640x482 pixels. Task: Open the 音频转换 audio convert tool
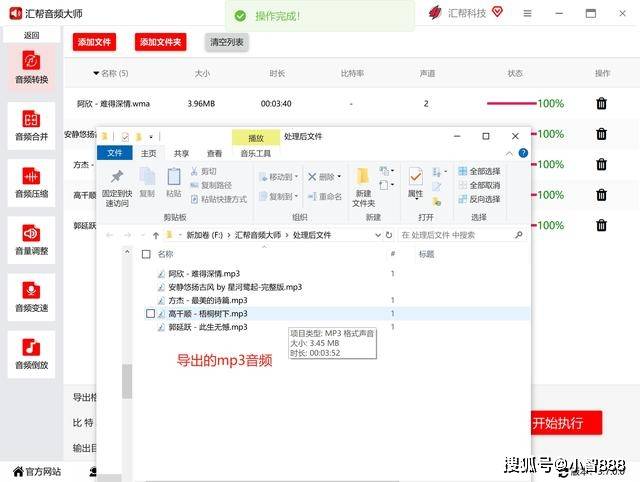pos(31,68)
